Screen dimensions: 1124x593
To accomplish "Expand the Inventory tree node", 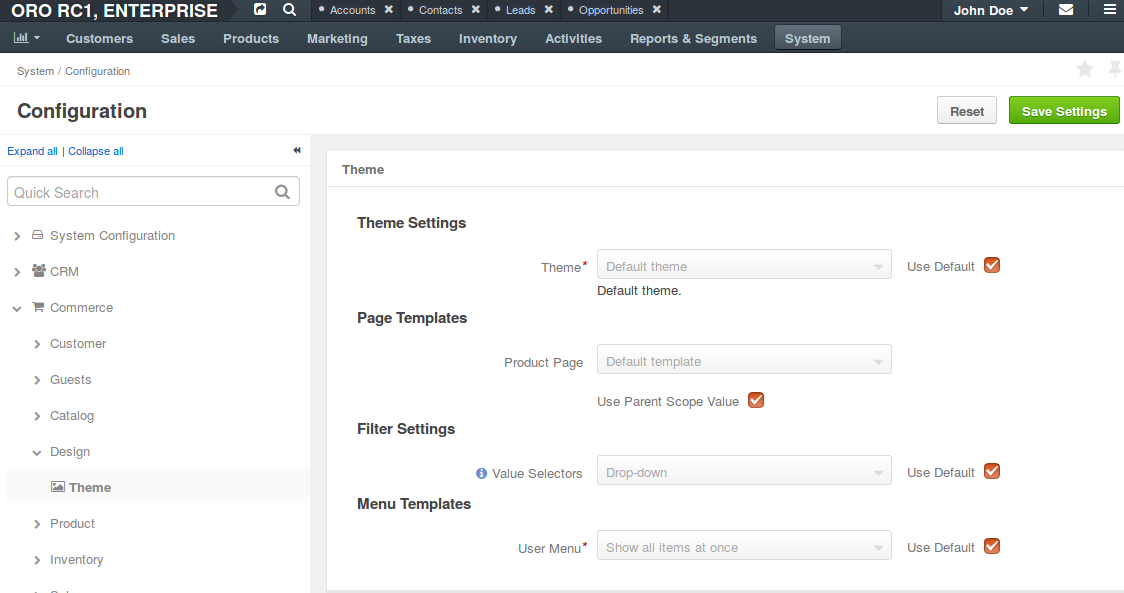I will [x=37, y=560].
